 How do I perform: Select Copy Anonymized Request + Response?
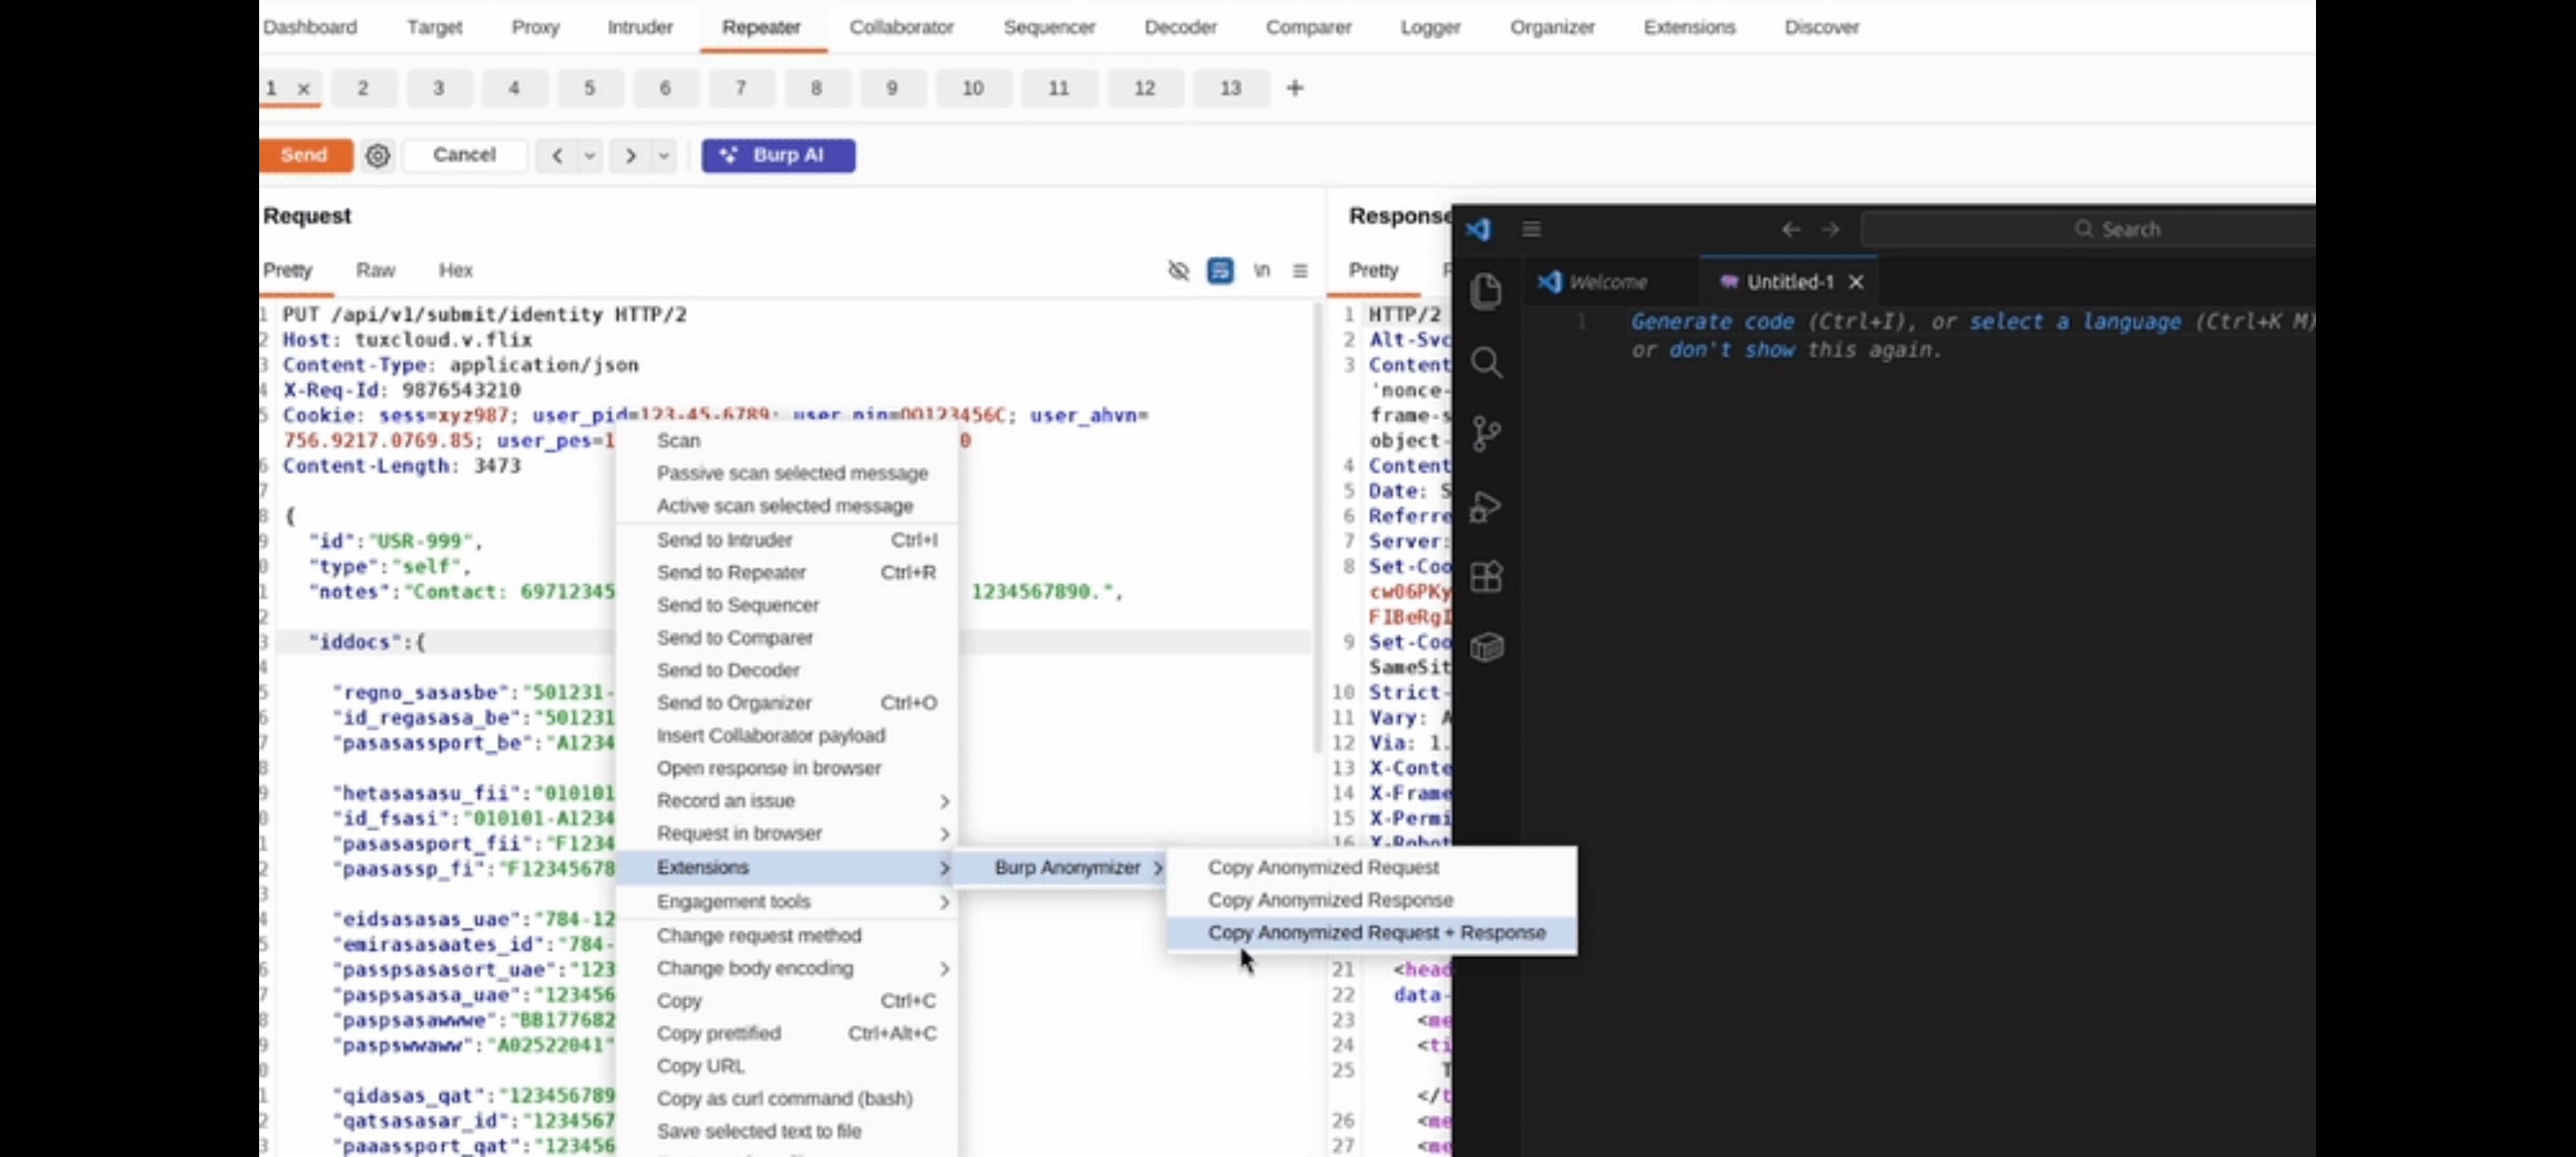click(1376, 933)
